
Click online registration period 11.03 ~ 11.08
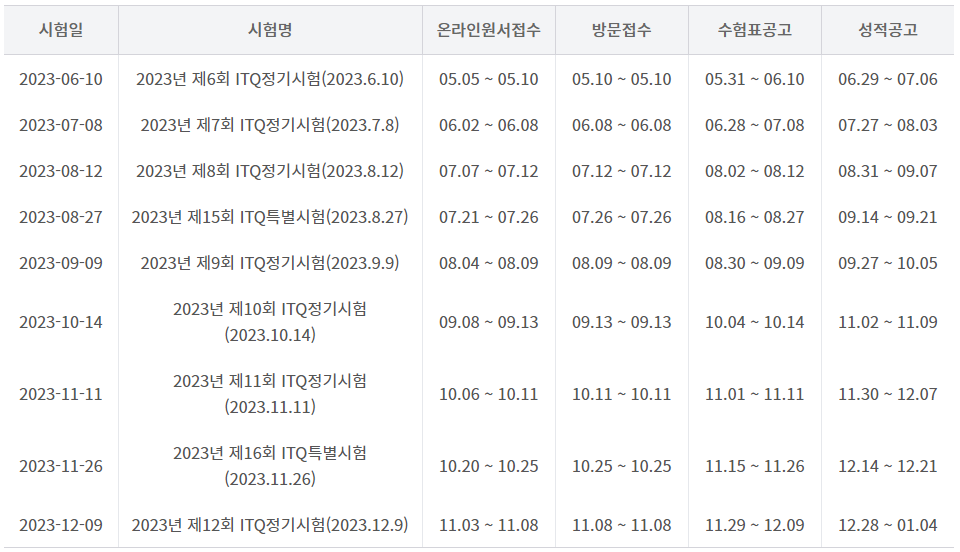click(489, 525)
